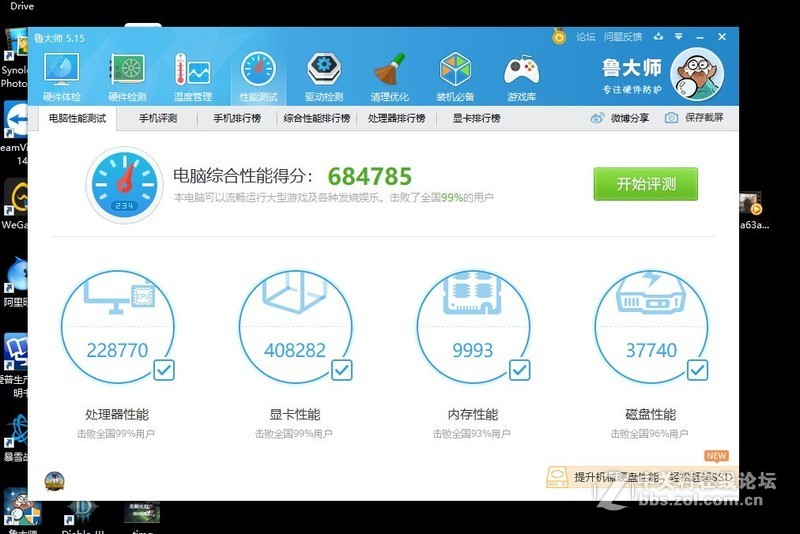The height and width of the screenshot is (534, 800).
Task: Click the SSD upgrade promotion banner
Action: pyautogui.click(x=641, y=477)
